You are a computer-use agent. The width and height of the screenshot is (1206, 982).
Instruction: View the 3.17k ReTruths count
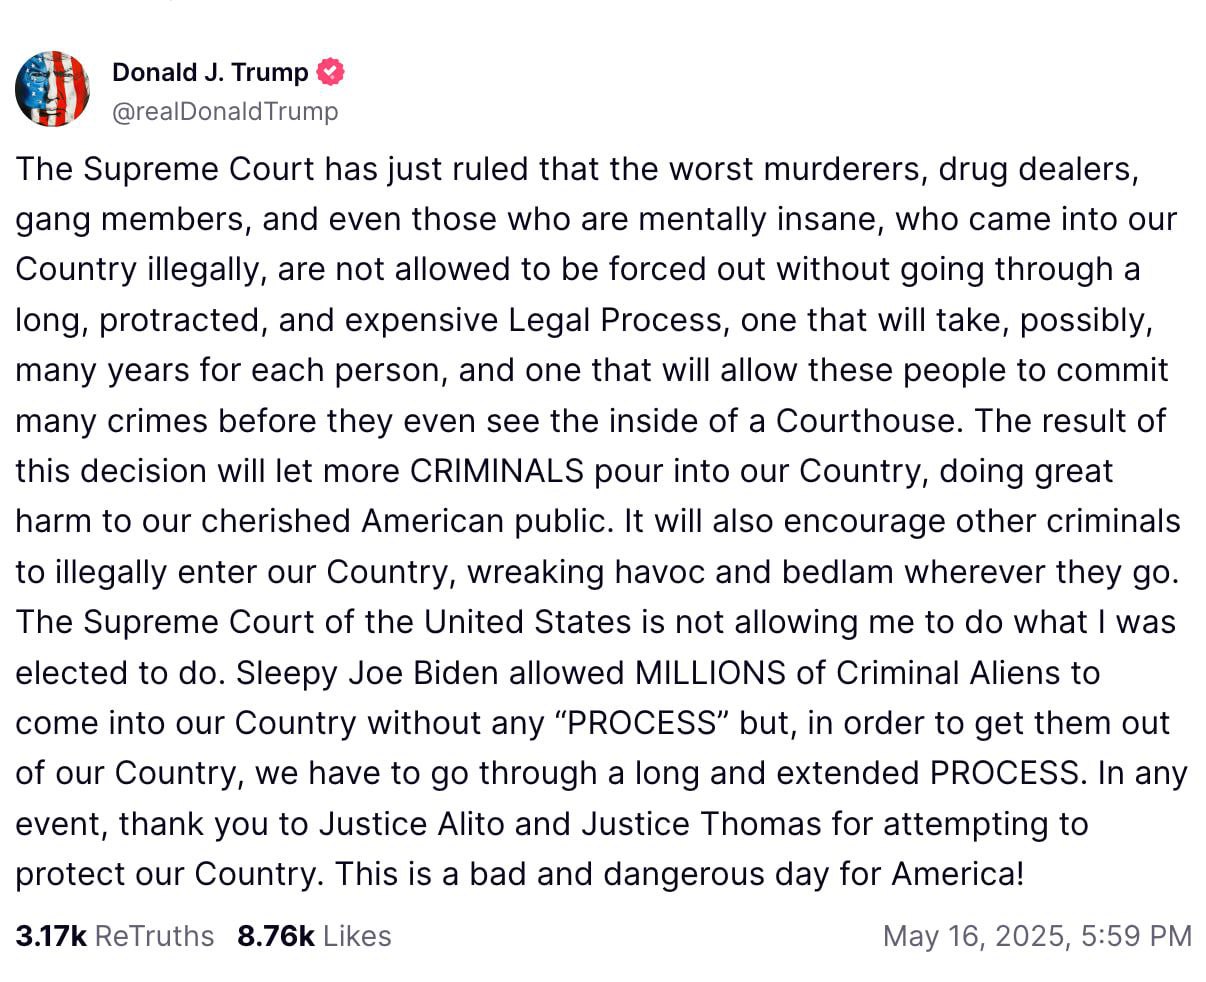[x=51, y=936]
